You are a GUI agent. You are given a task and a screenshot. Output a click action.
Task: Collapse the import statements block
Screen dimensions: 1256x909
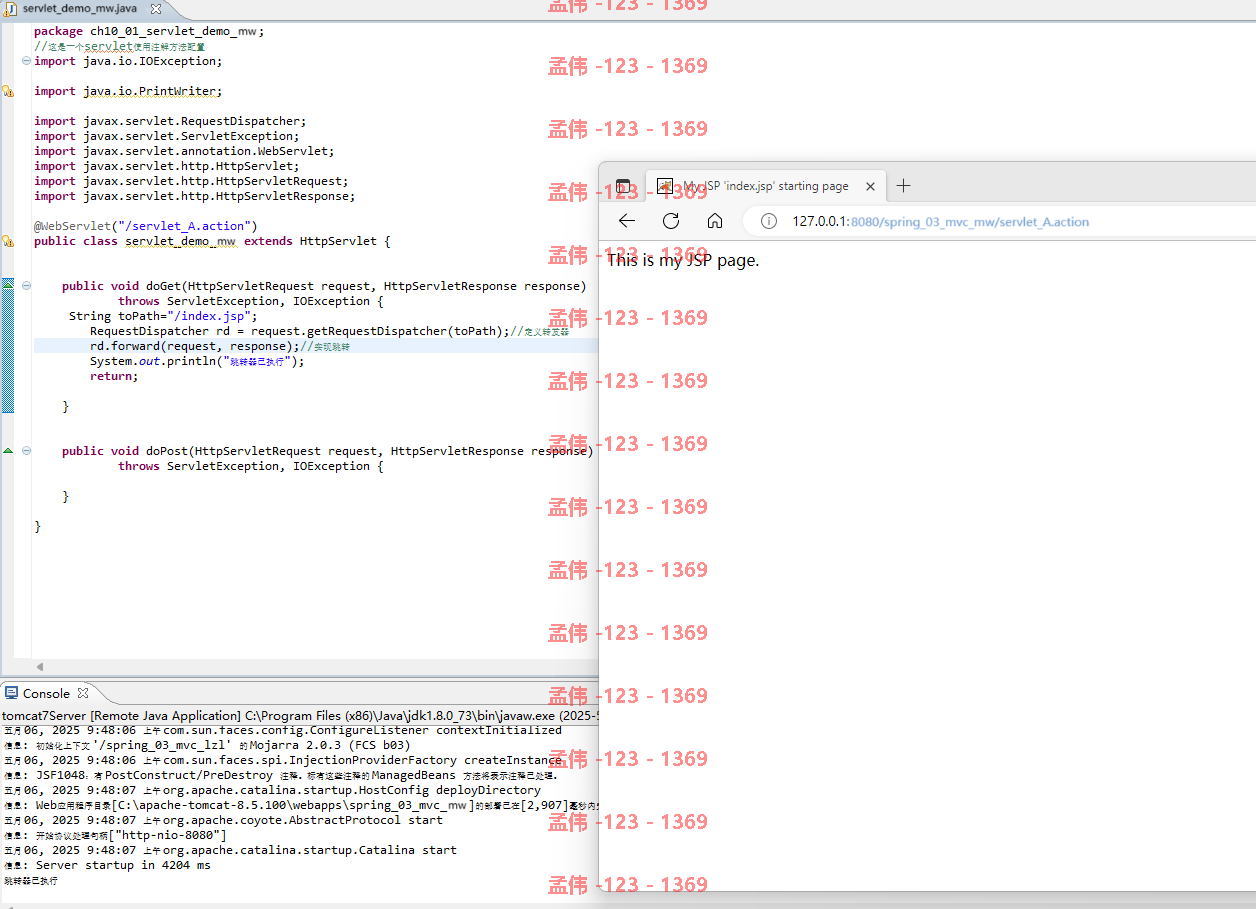[27, 61]
